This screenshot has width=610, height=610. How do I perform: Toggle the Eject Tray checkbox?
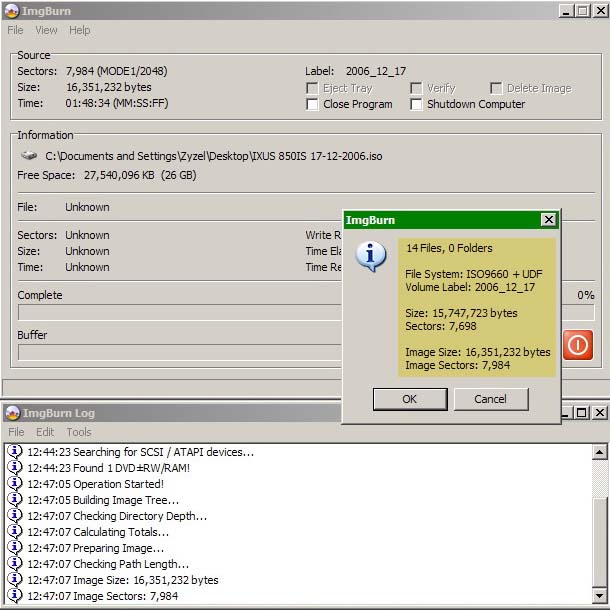pos(312,88)
